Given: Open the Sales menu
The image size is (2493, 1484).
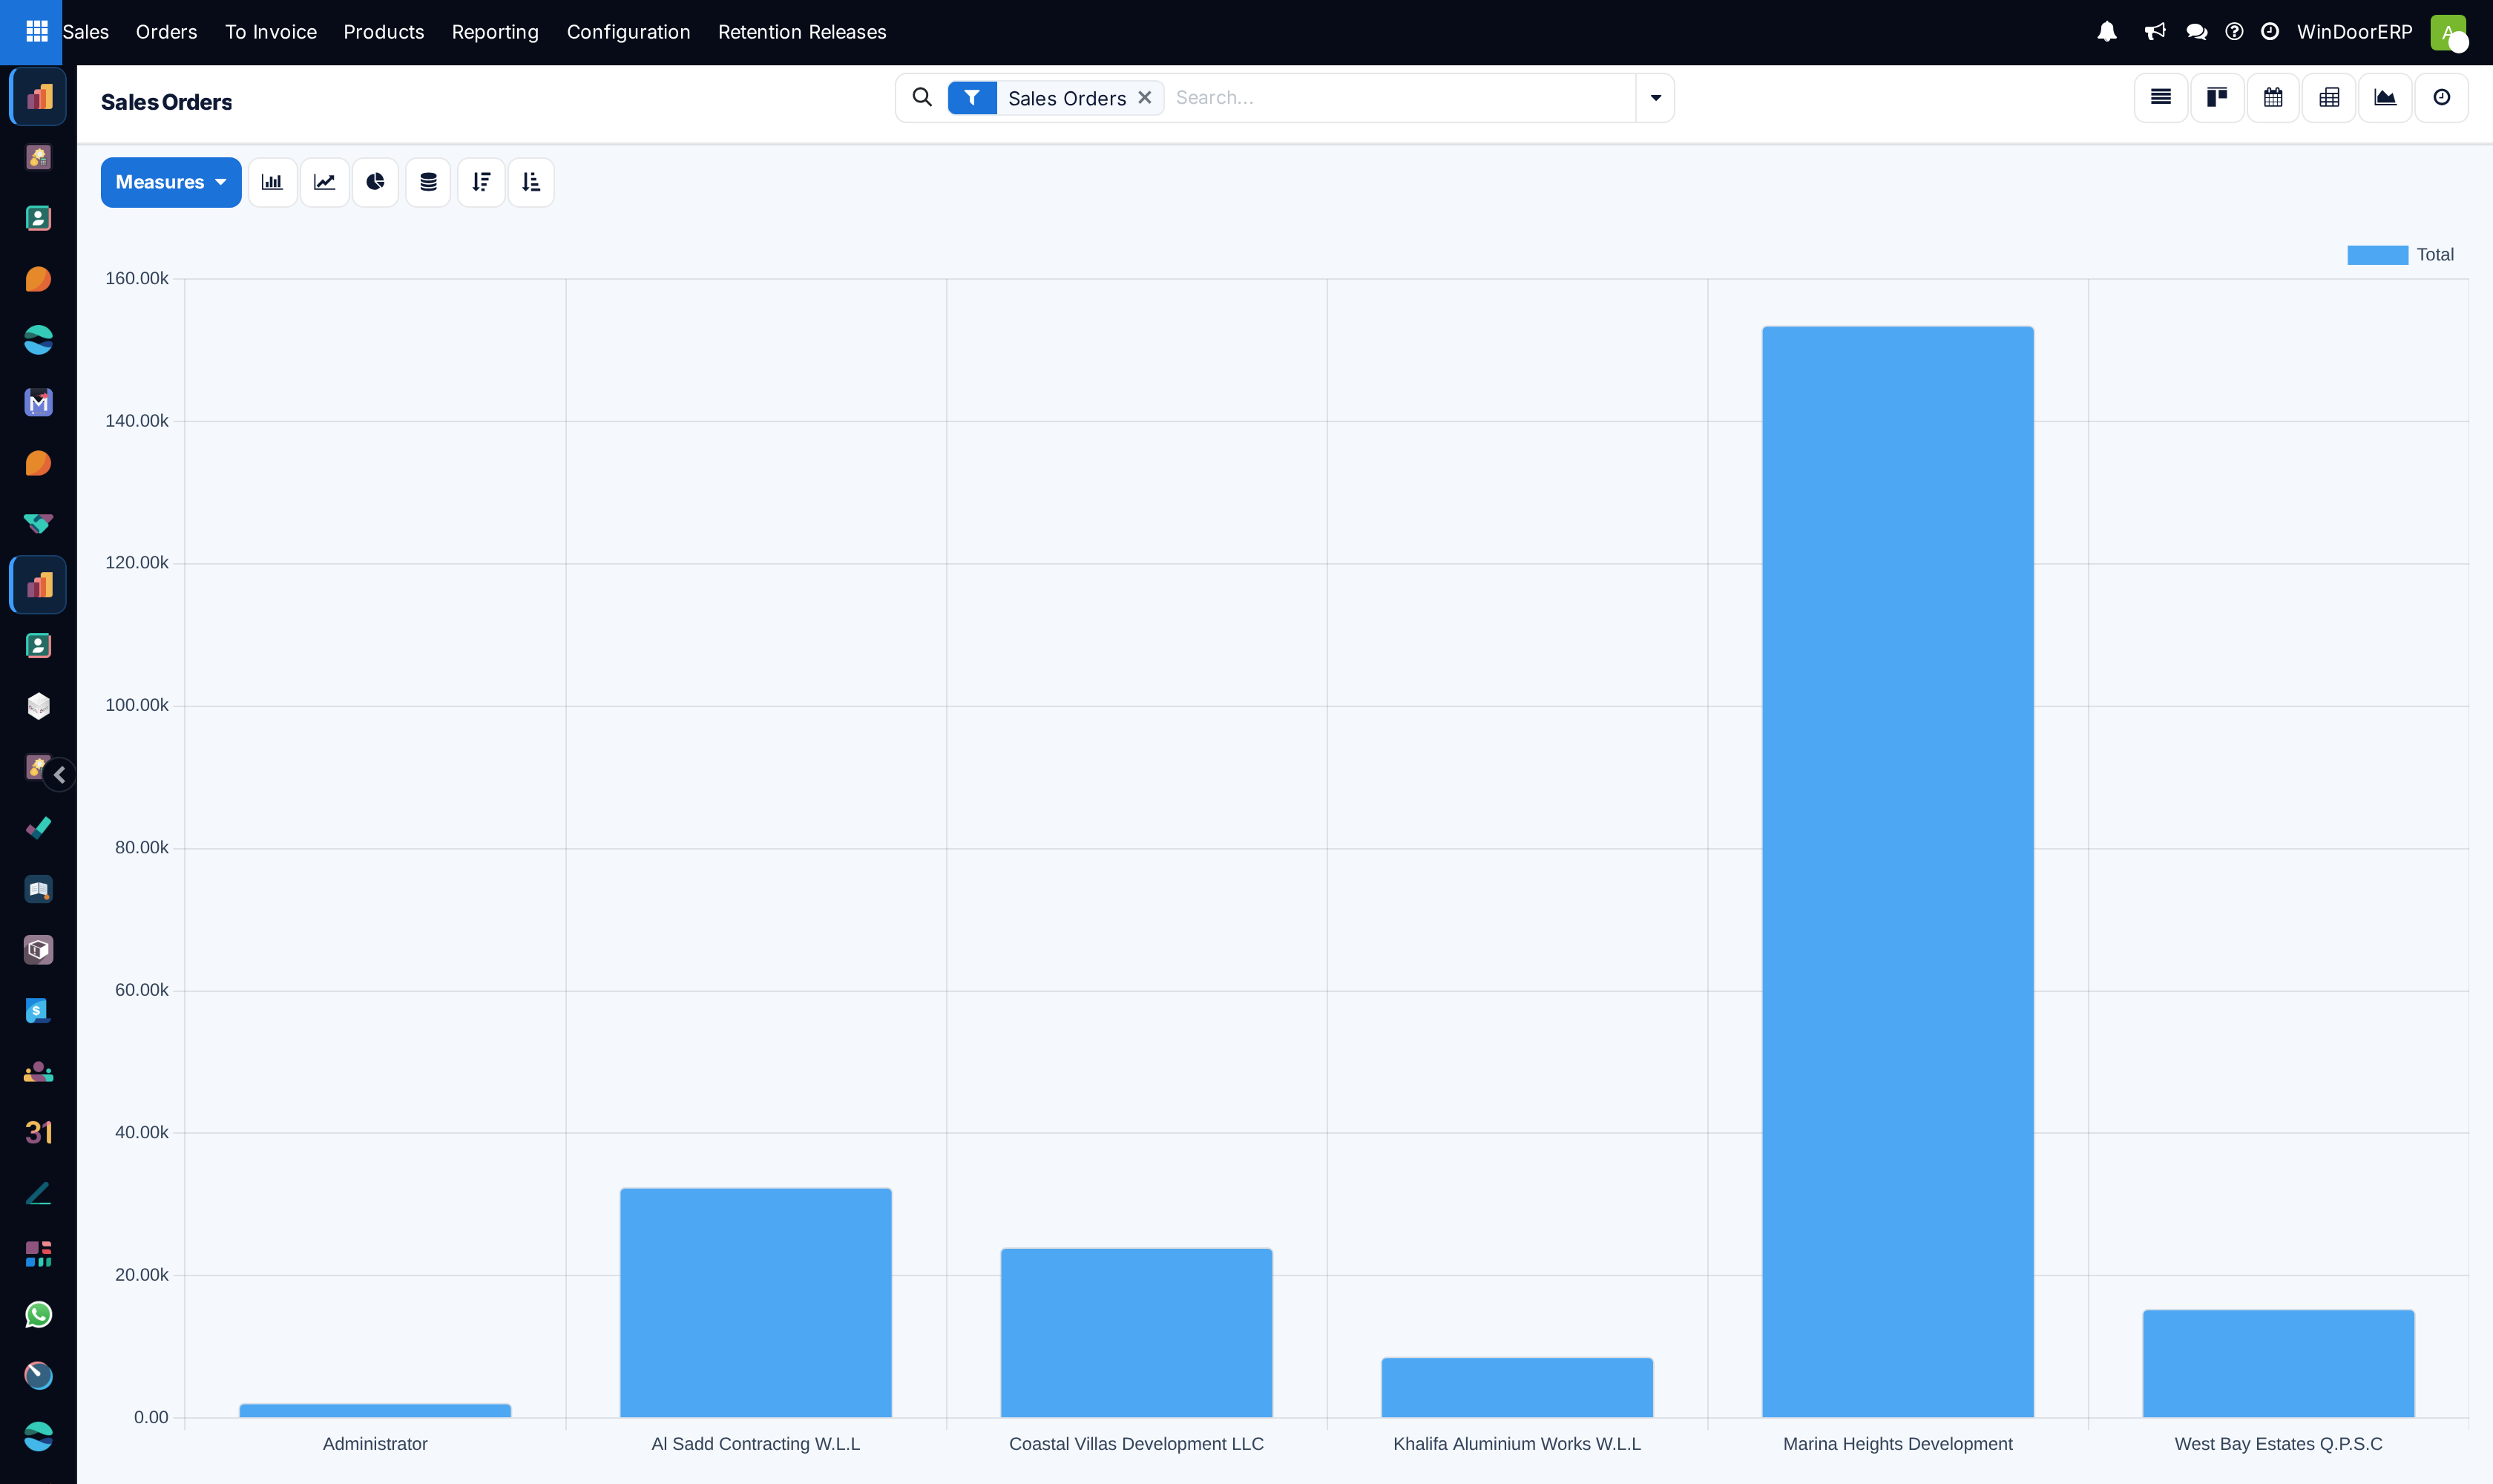Looking at the screenshot, I should (86, 32).
